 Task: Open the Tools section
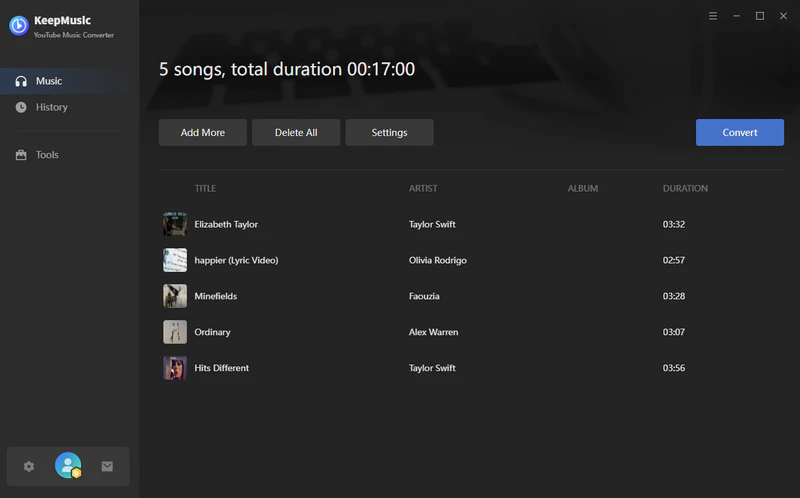pyautogui.click(x=47, y=155)
